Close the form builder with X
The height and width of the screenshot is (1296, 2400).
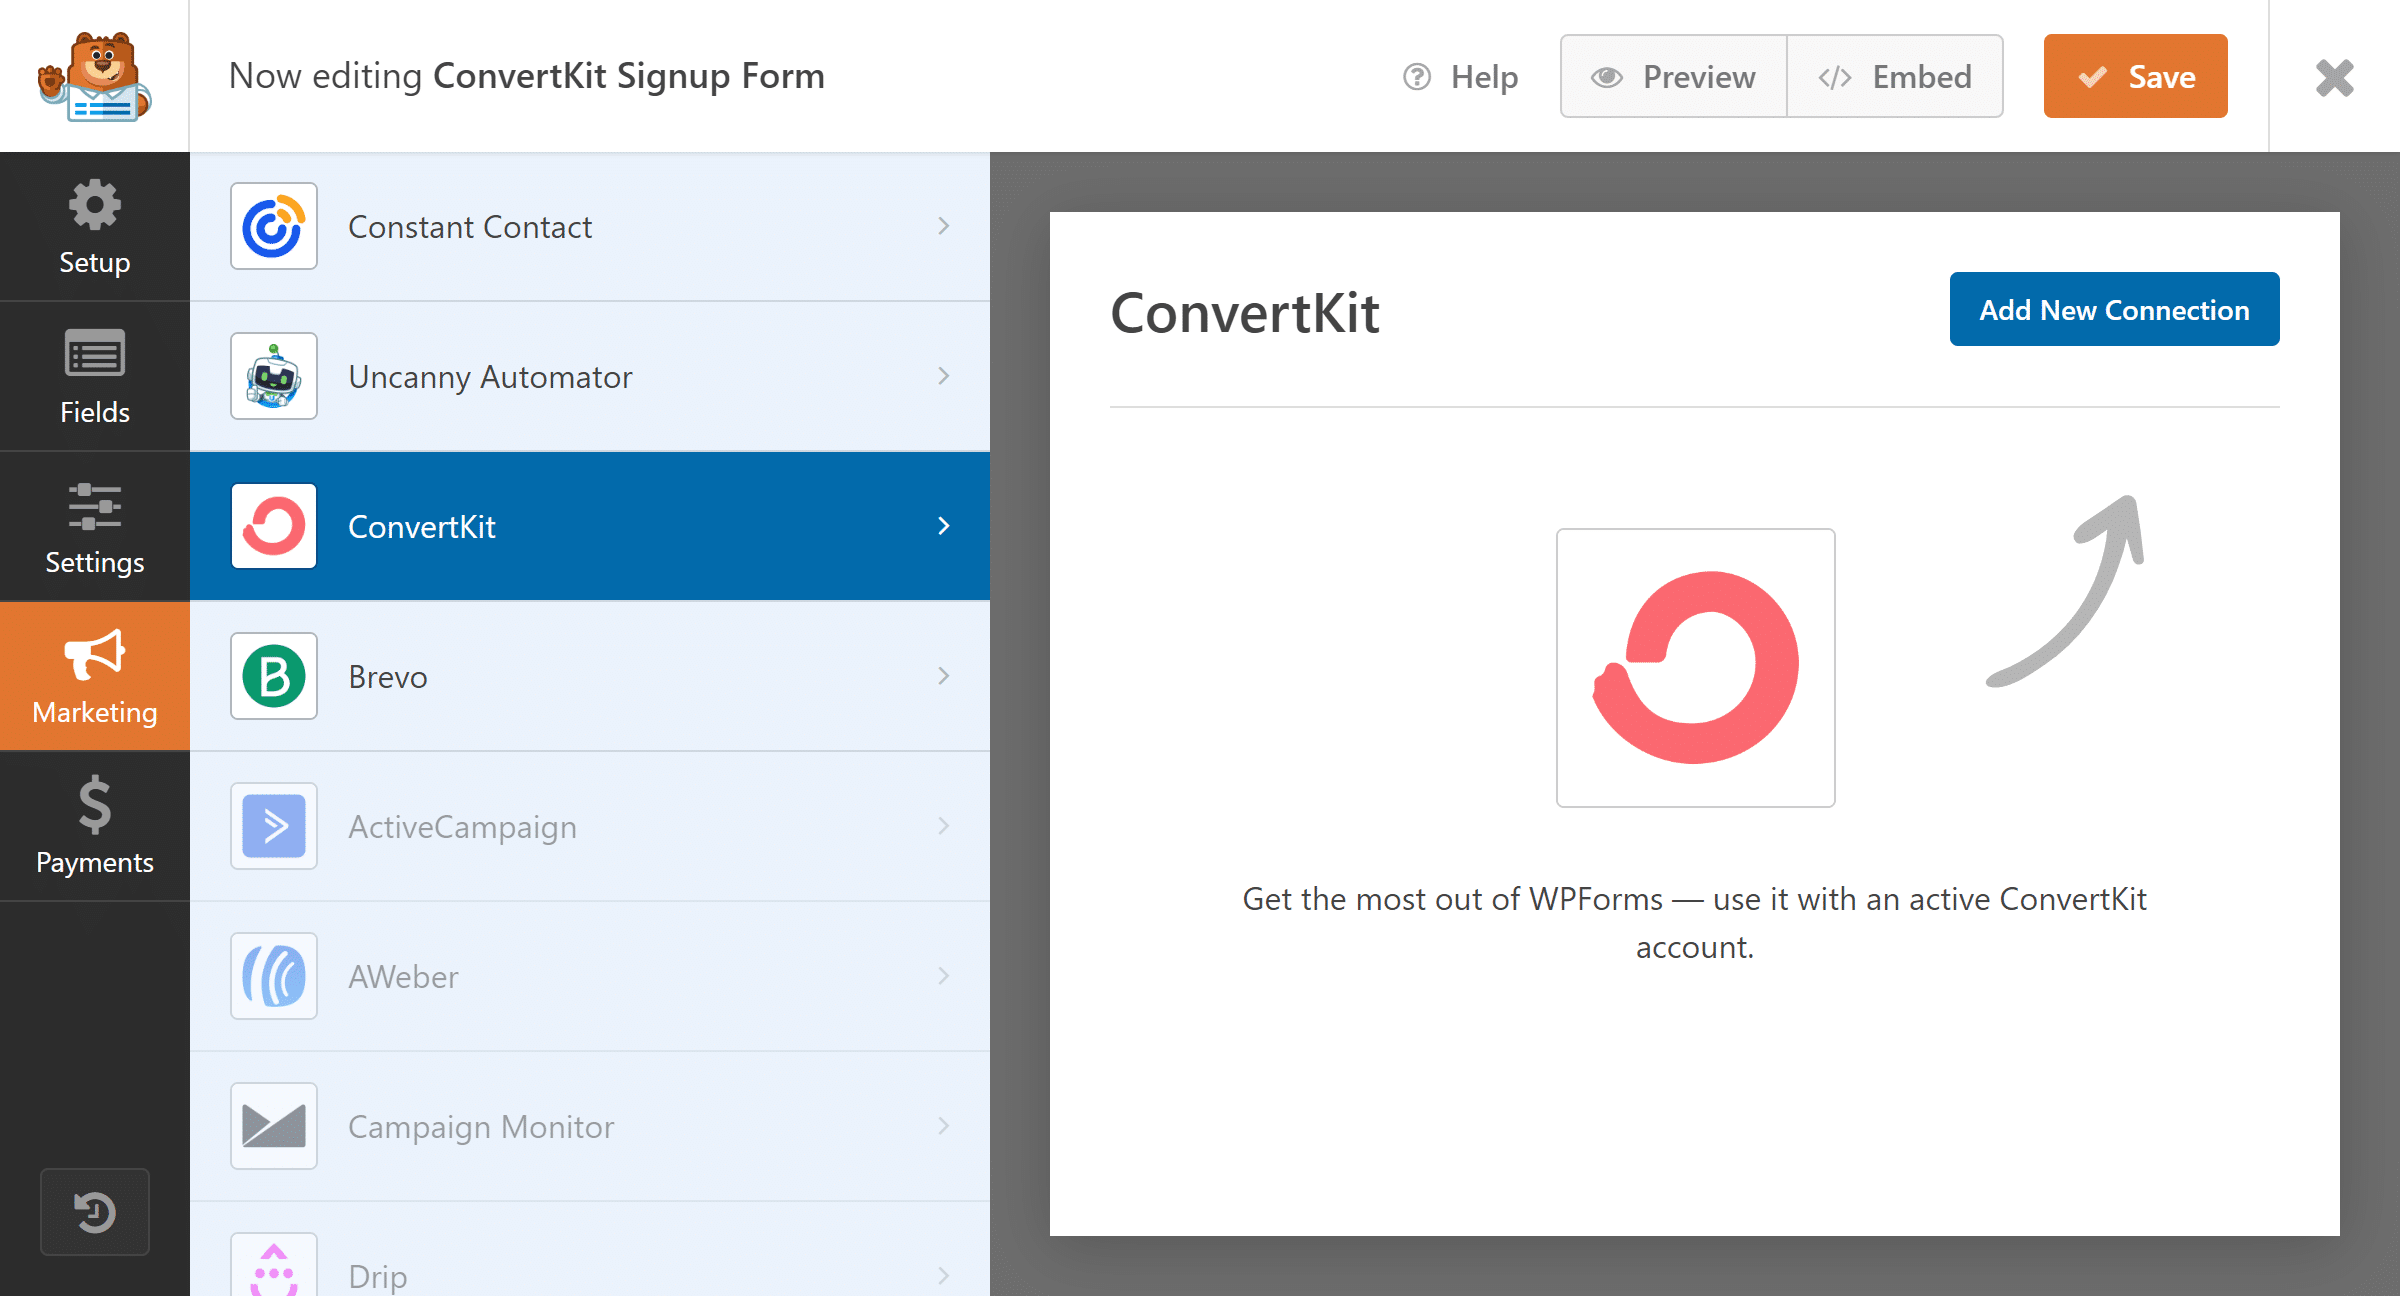(x=2335, y=77)
